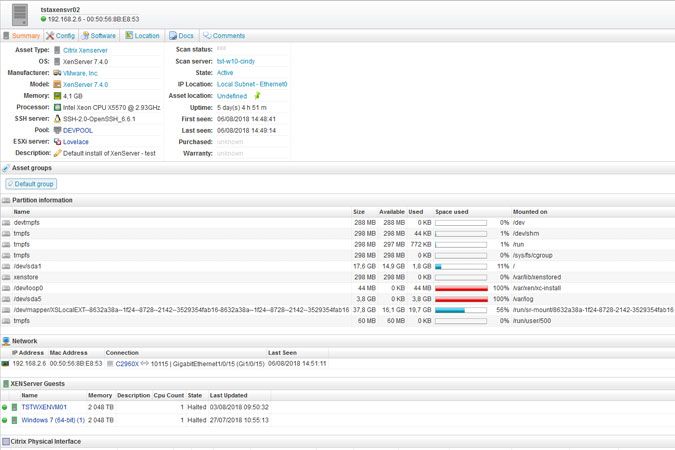The width and height of the screenshot is (675, 450).
Task: Click the memory chip icon beside 4.1 GB
Action: [x=57, y=96]
